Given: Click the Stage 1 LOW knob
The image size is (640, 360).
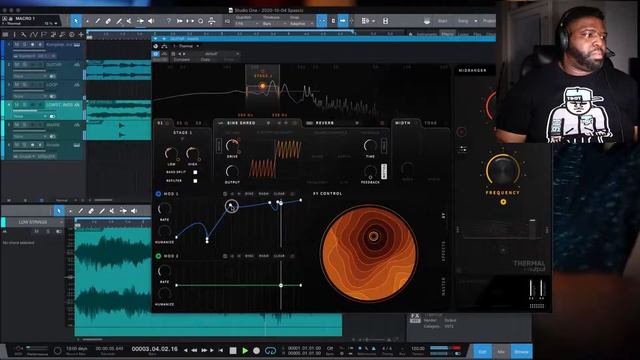Looking at the screenshot, I should coord(171,153).
